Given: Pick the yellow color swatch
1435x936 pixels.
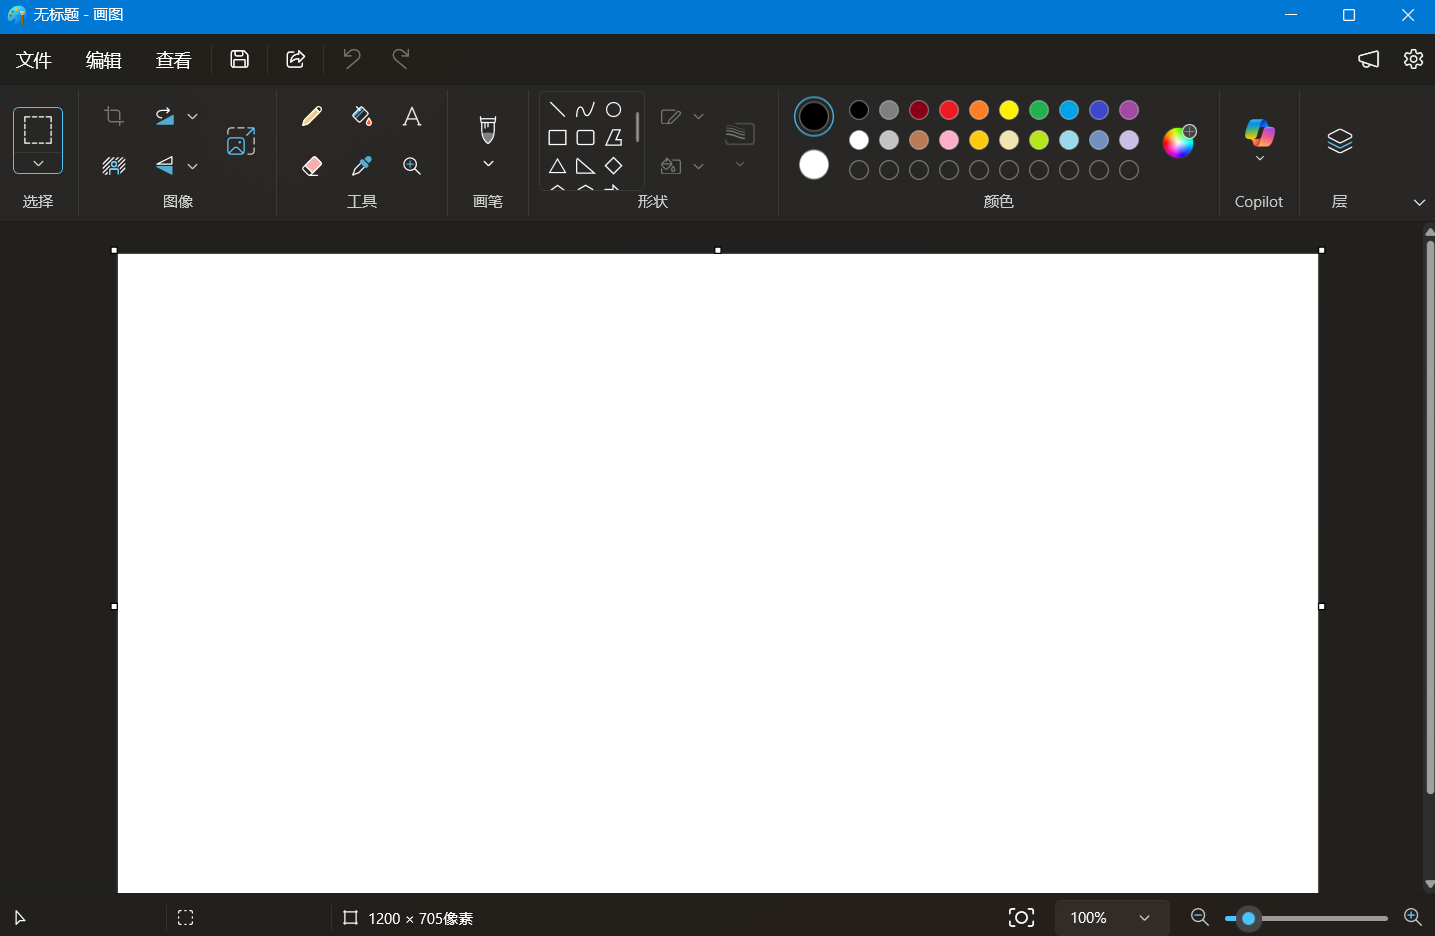Looking at the screenshot, I should tap(1009, 110).
